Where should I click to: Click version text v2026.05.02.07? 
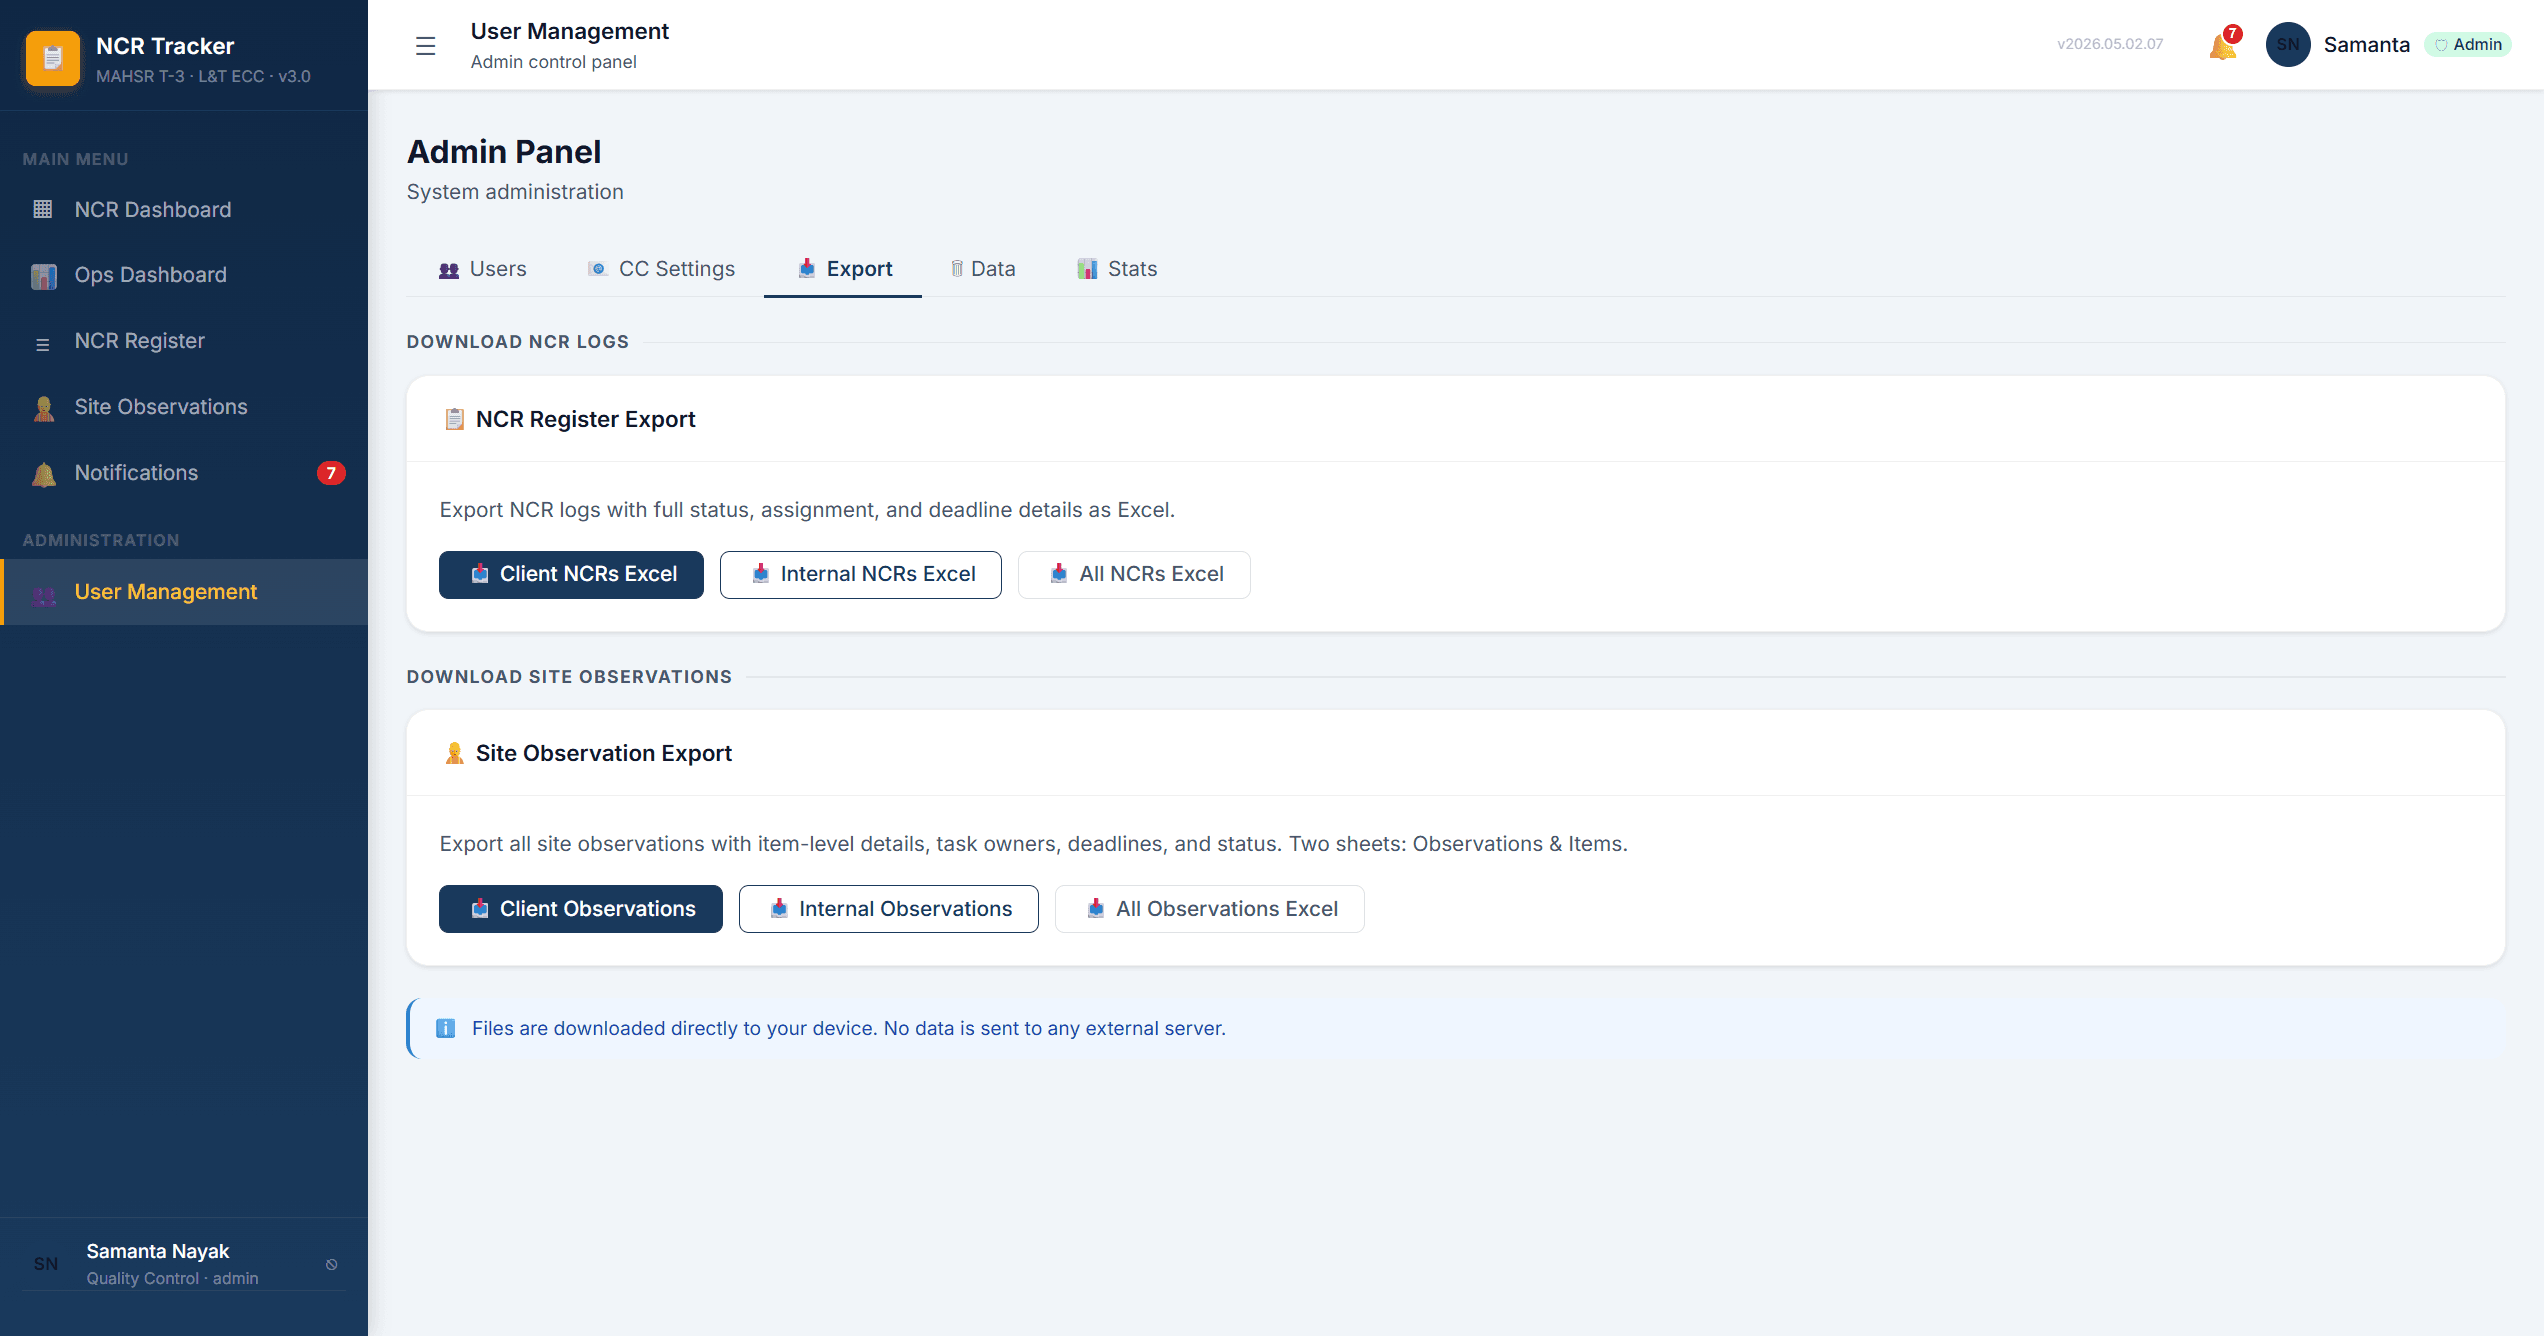(2110, 44)
